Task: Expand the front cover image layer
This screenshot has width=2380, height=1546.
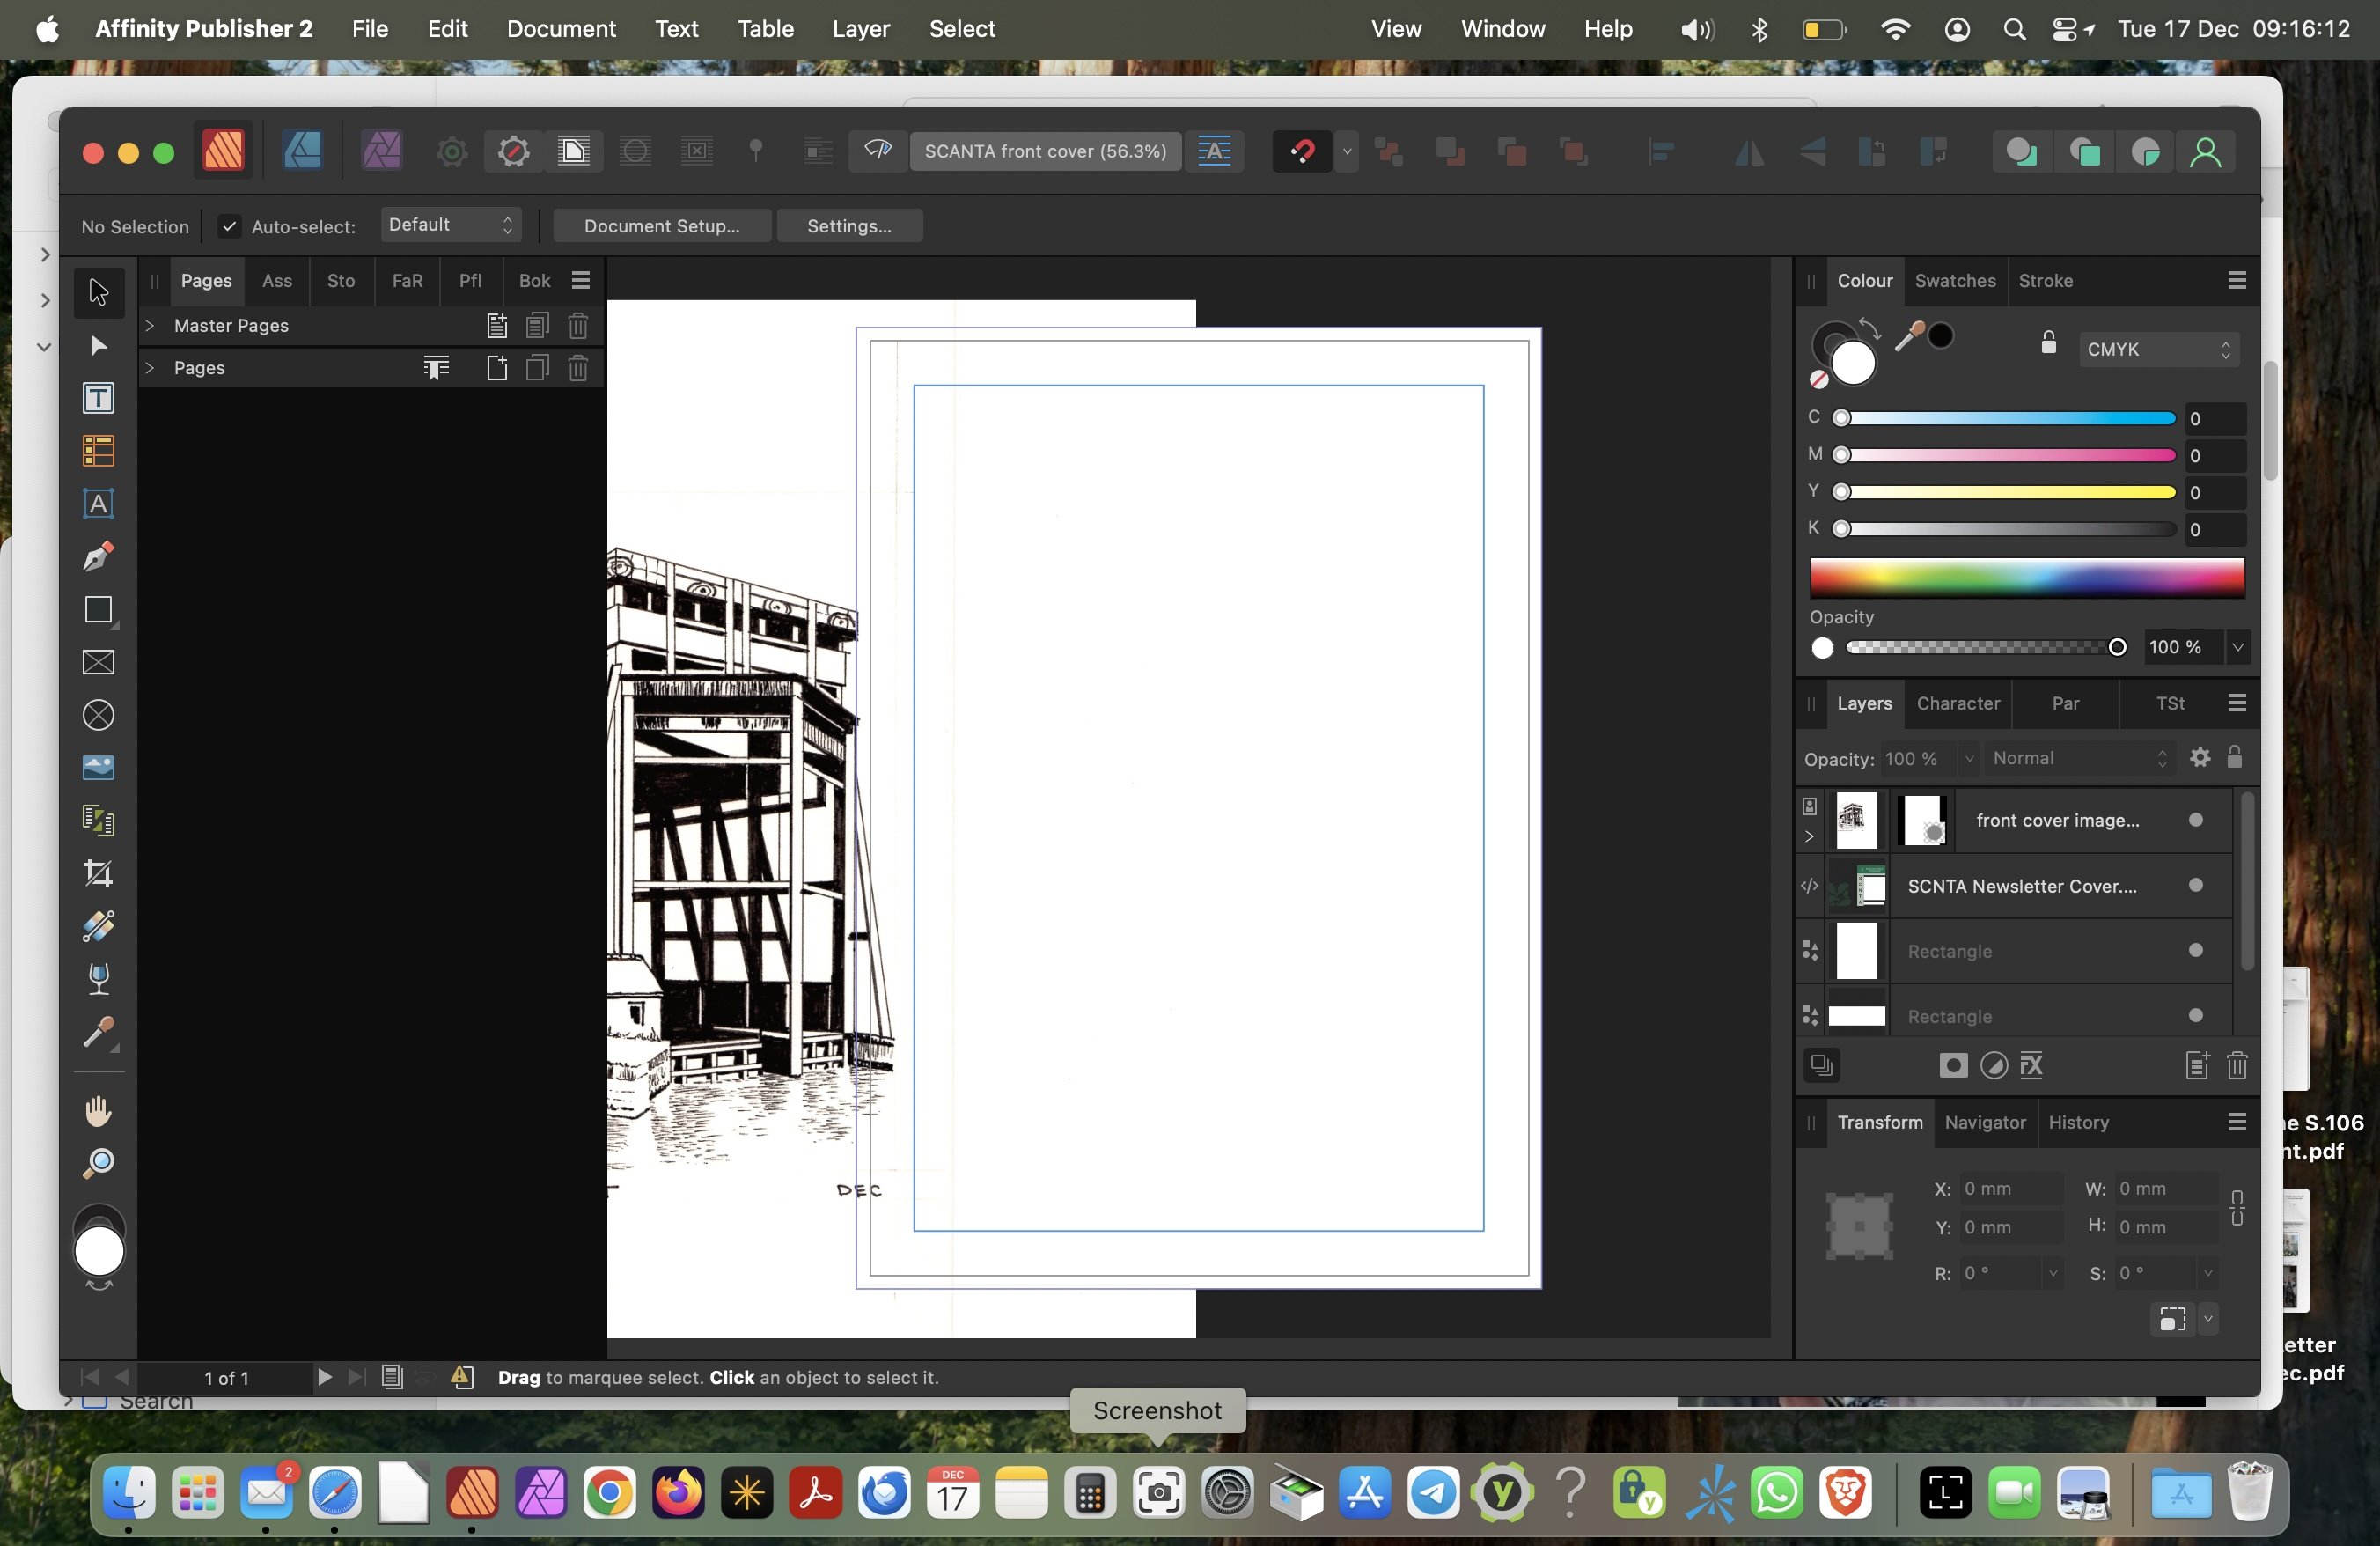Action: [1809, 837]
